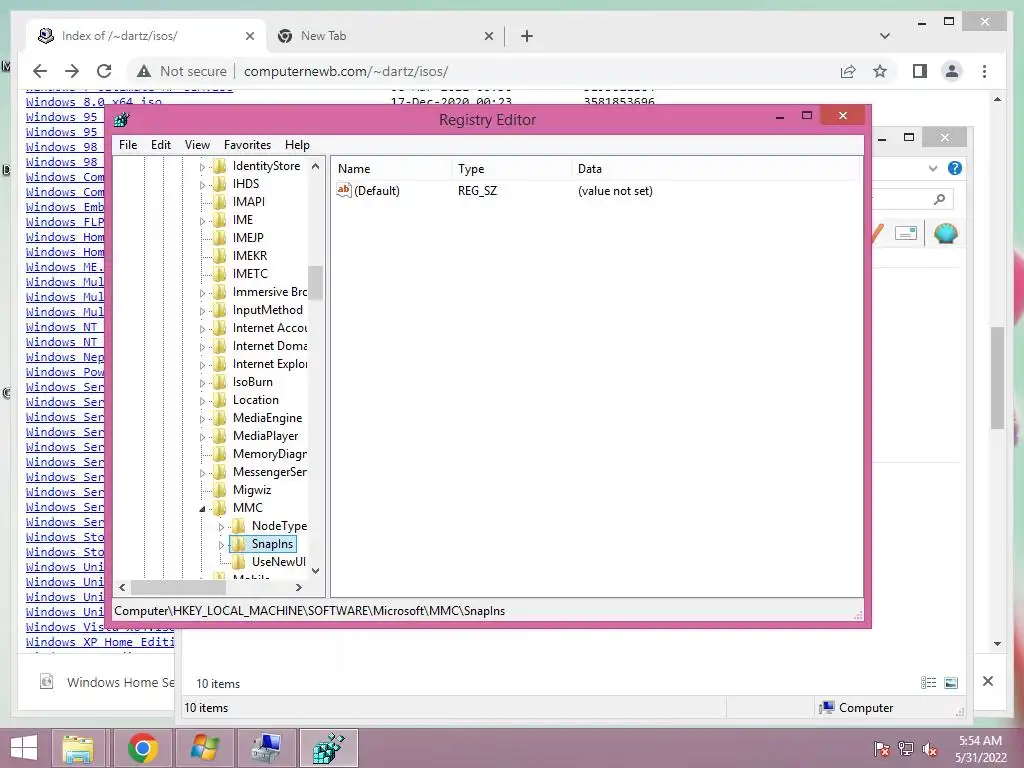Screen dimensions: 1024x768
Task: Open File Explorer from the taskbar
Action: 78,748
